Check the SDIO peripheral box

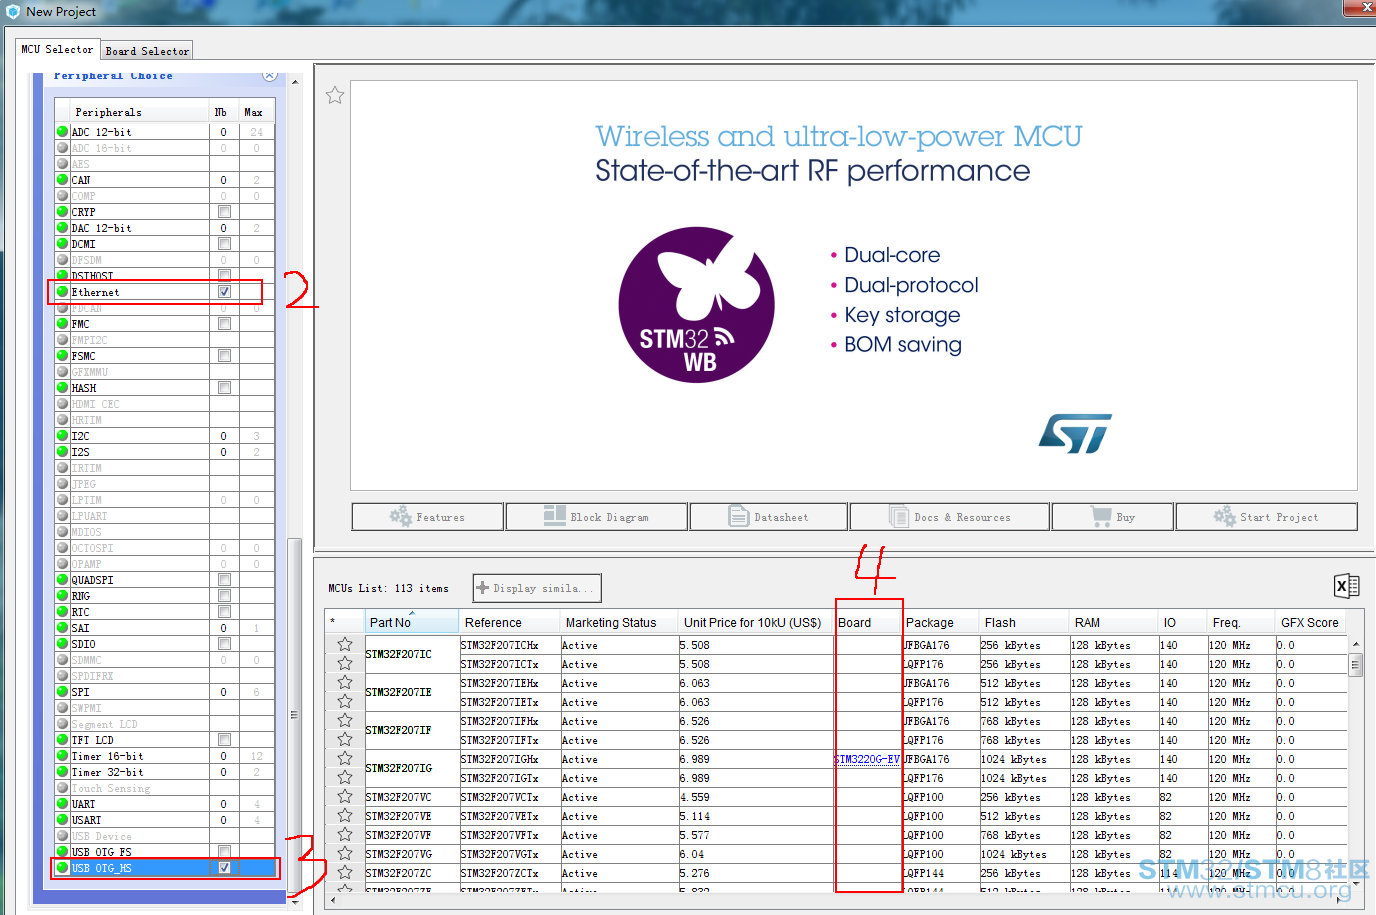[224, 644]
